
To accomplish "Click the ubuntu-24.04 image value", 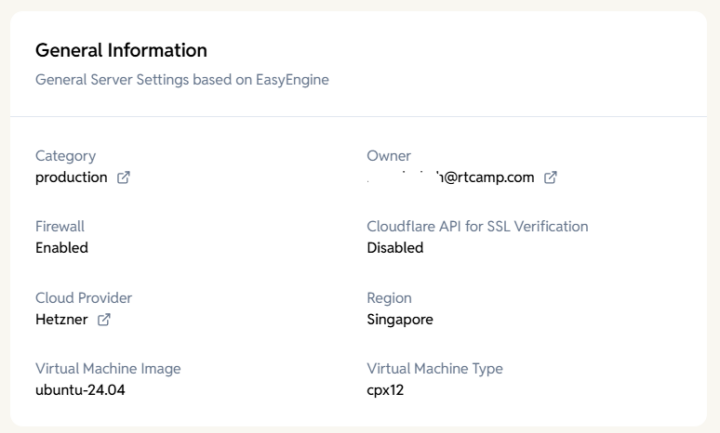I will coord(80,390).
